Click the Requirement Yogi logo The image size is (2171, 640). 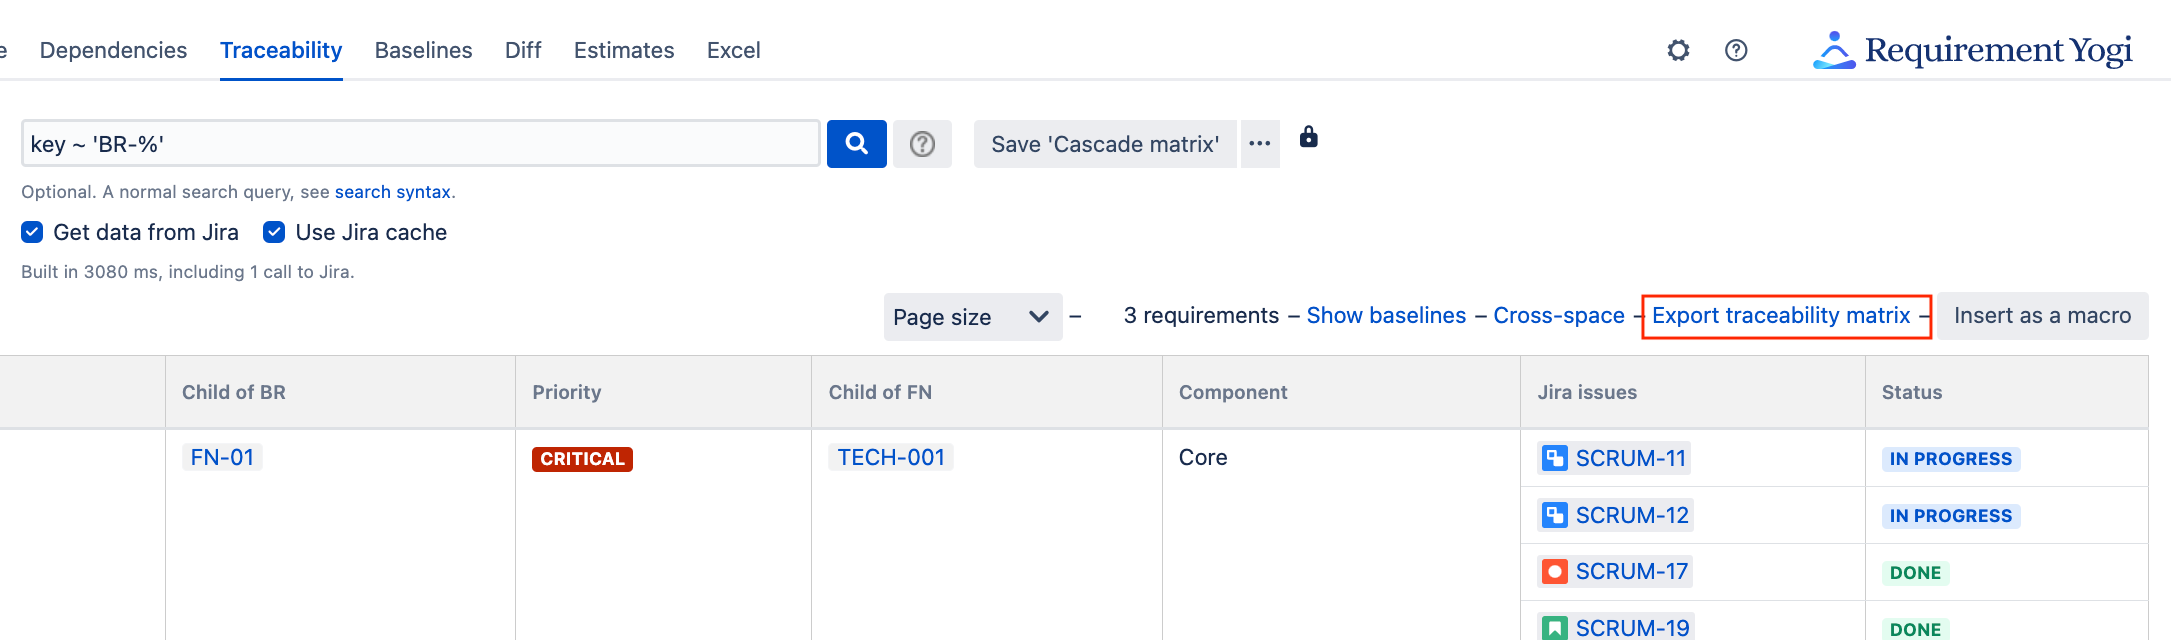click(1972, 50)
